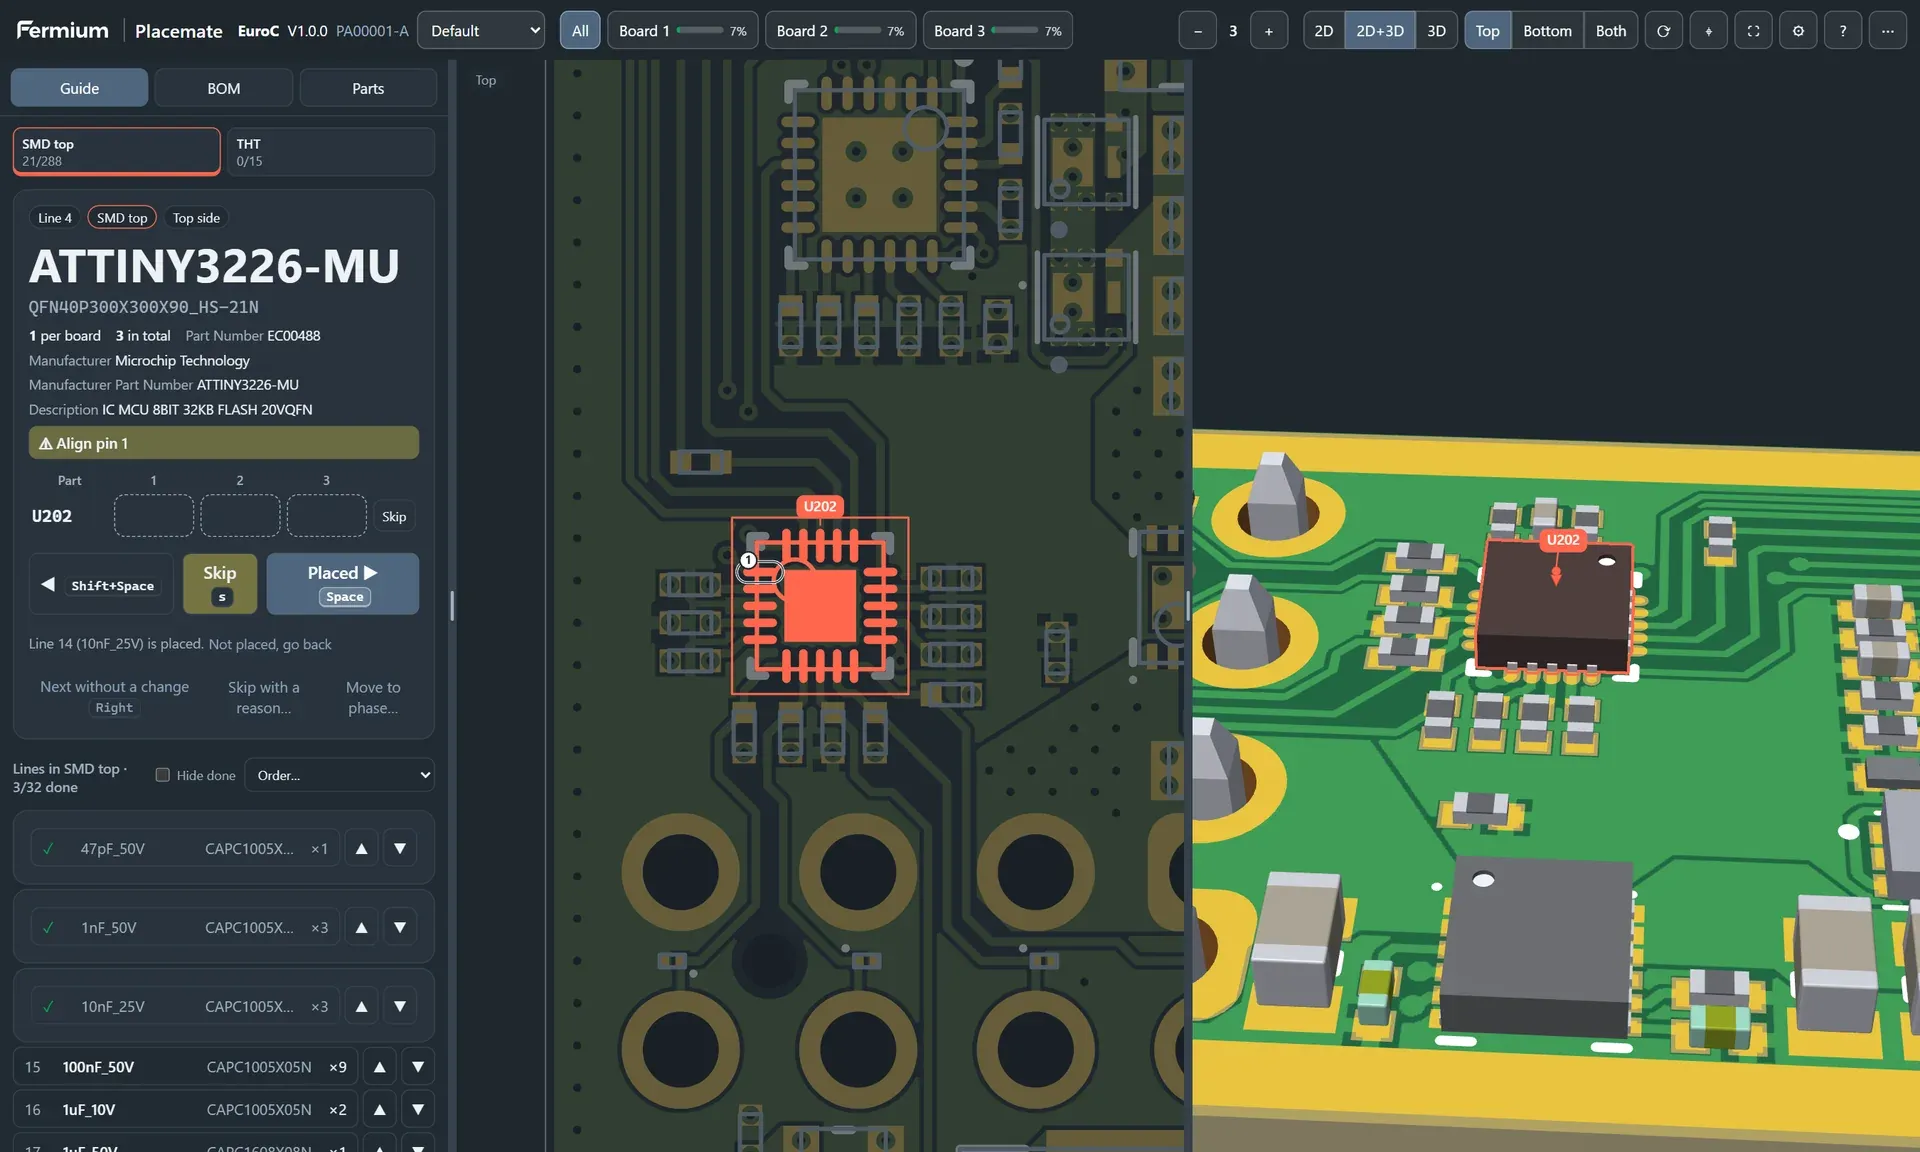Screen dimensions: 1920x1152
Task: Enable Hide done checkbox
Action: 162,775
